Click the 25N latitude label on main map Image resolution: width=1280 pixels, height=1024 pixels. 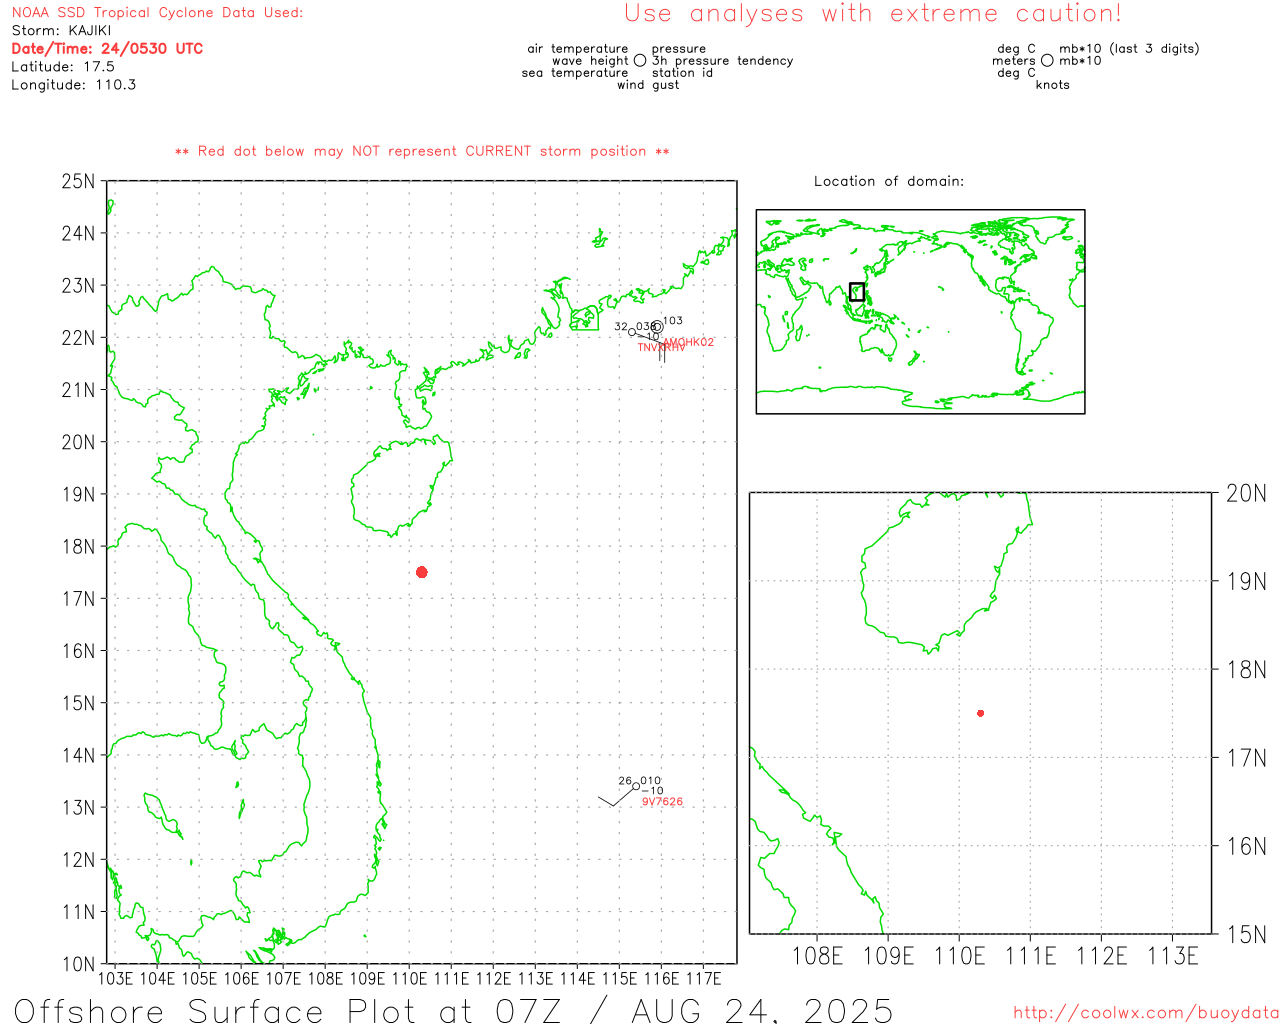click(78, 182)
